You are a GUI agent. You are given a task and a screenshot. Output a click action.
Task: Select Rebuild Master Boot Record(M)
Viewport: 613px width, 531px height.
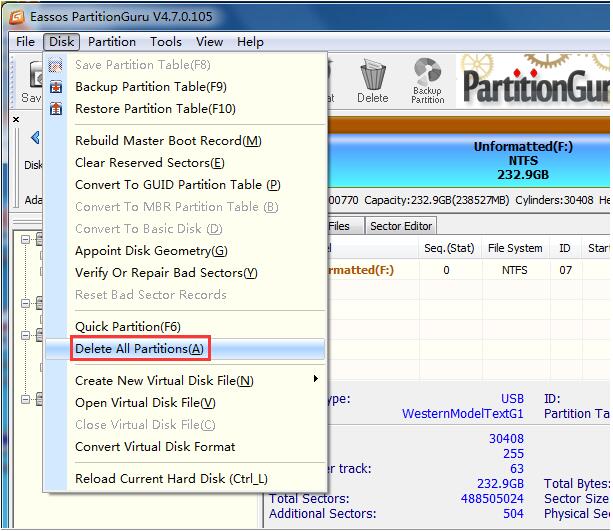pos(168,141)
